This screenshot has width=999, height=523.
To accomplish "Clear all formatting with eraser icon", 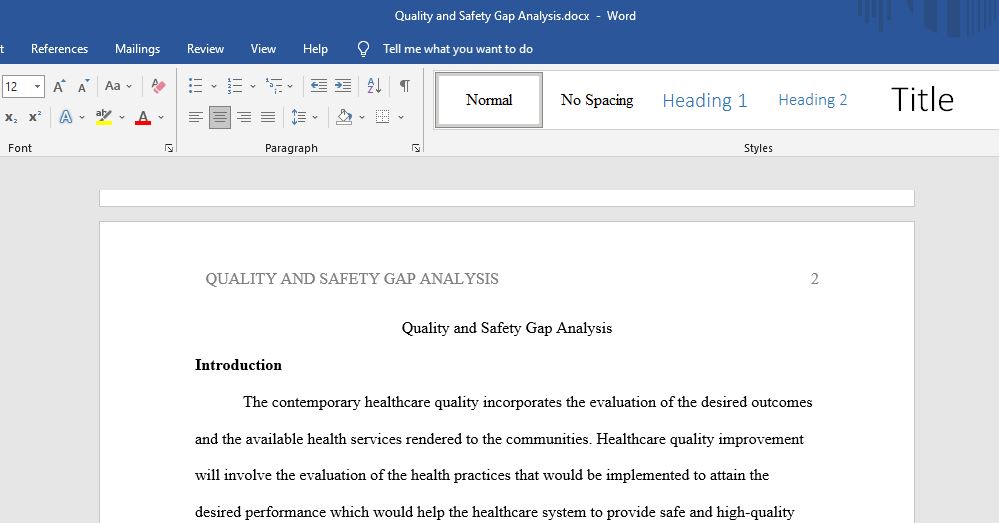I will point(158,86).
